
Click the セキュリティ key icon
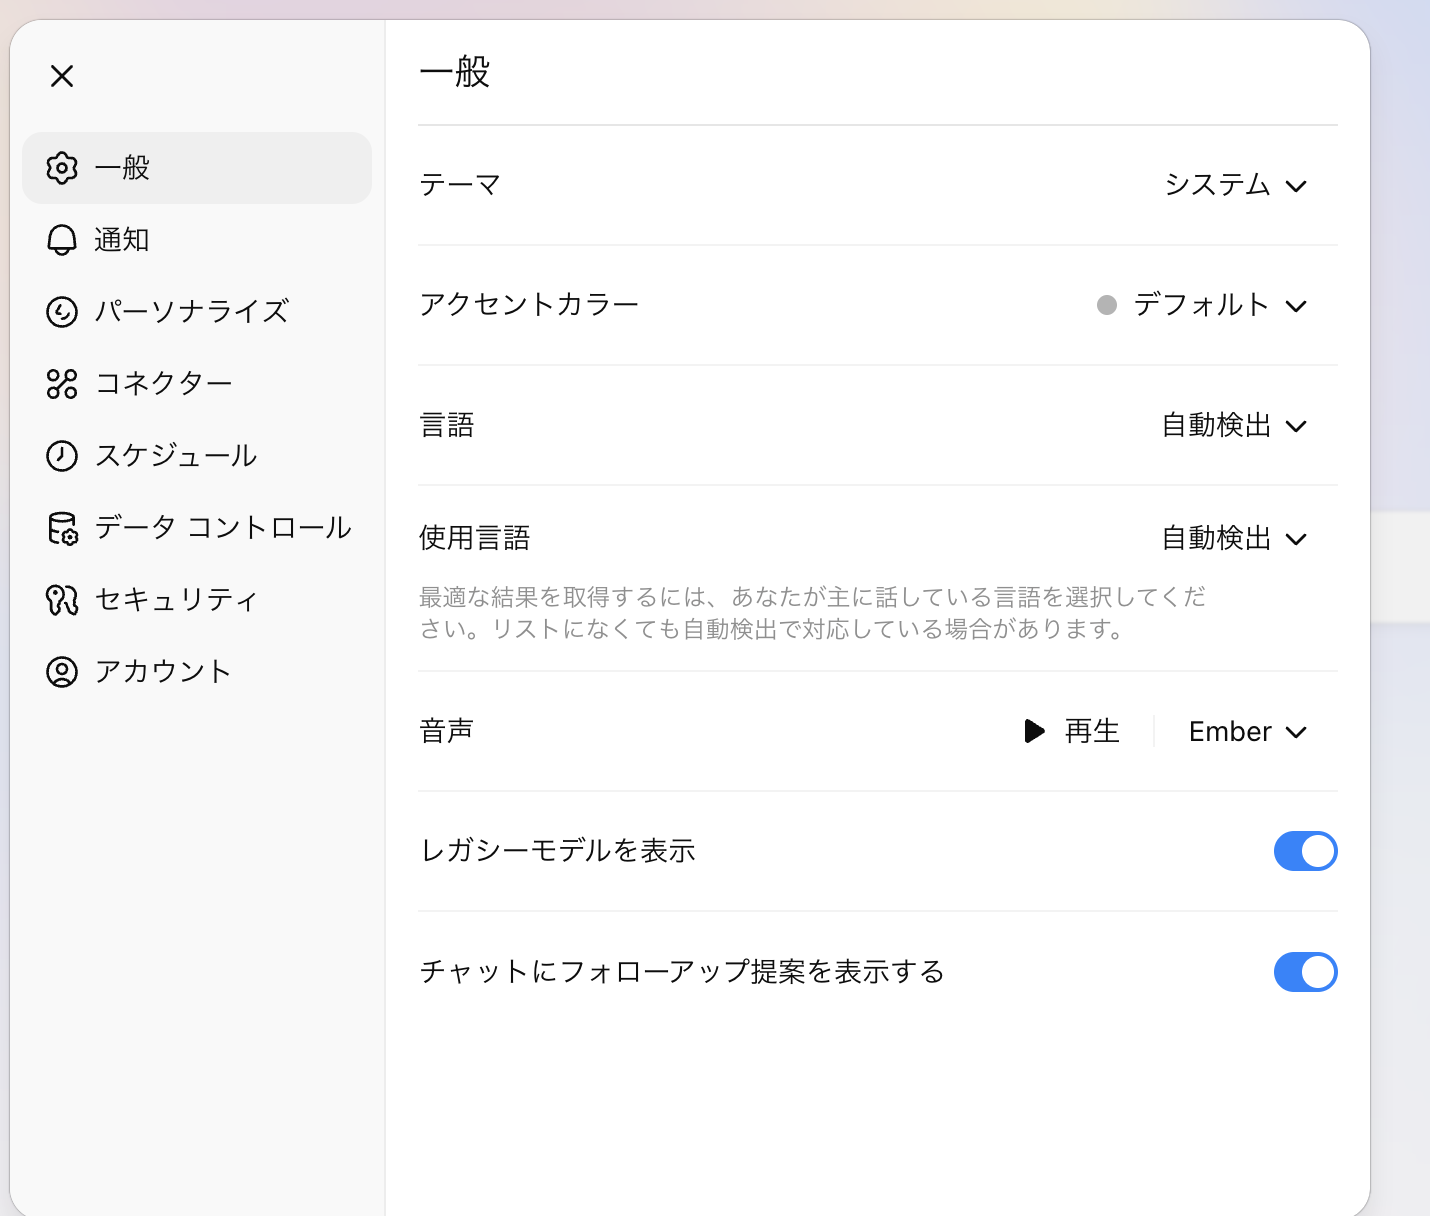62,600
